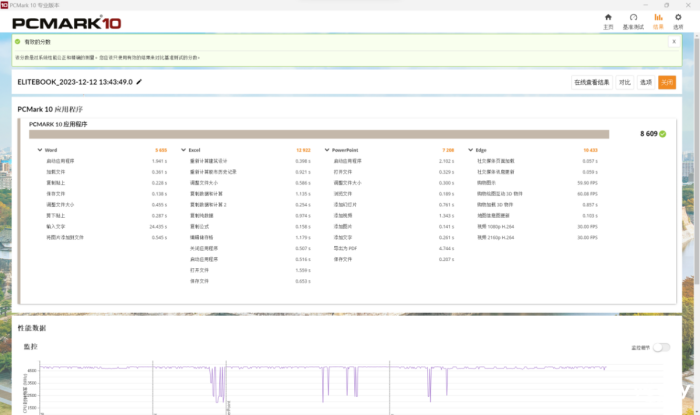Open the Options (选项) gear icon

[679, 19]
